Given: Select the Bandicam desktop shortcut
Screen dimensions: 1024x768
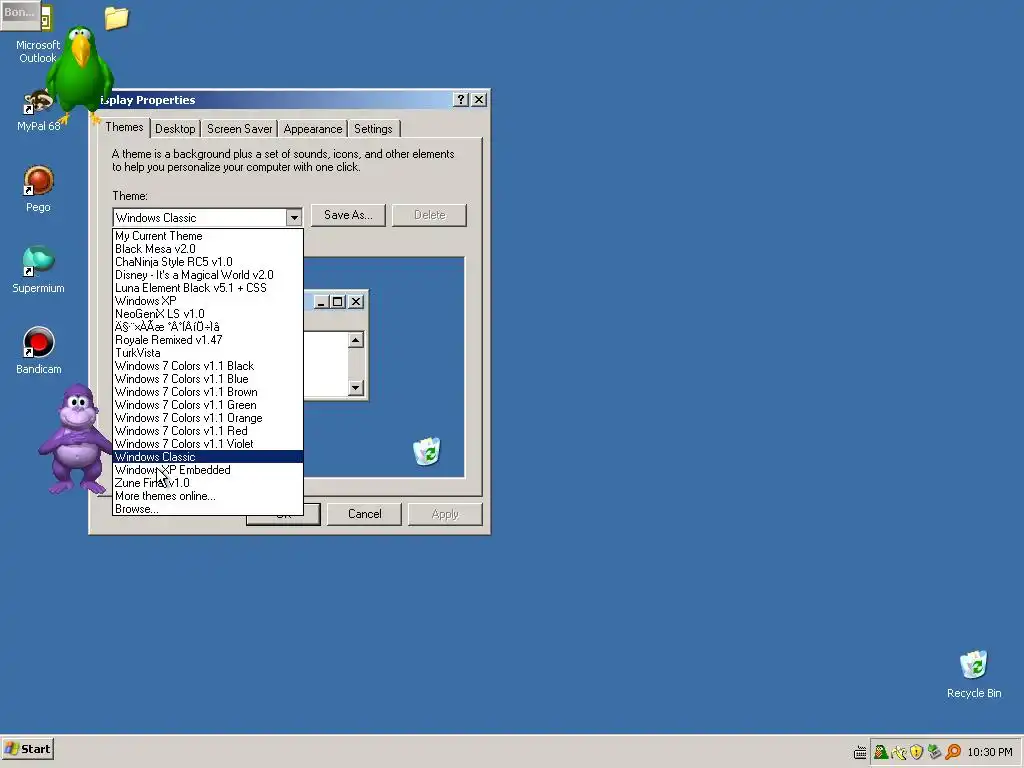Looking at the screenshot, I should click(38, 351).
